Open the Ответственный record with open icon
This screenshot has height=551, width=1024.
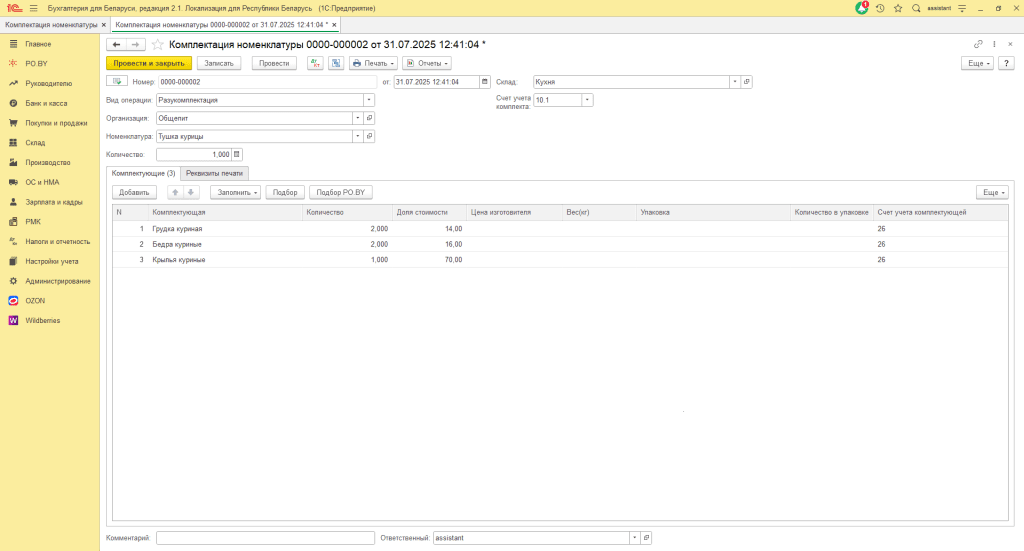tap(646, 538)
